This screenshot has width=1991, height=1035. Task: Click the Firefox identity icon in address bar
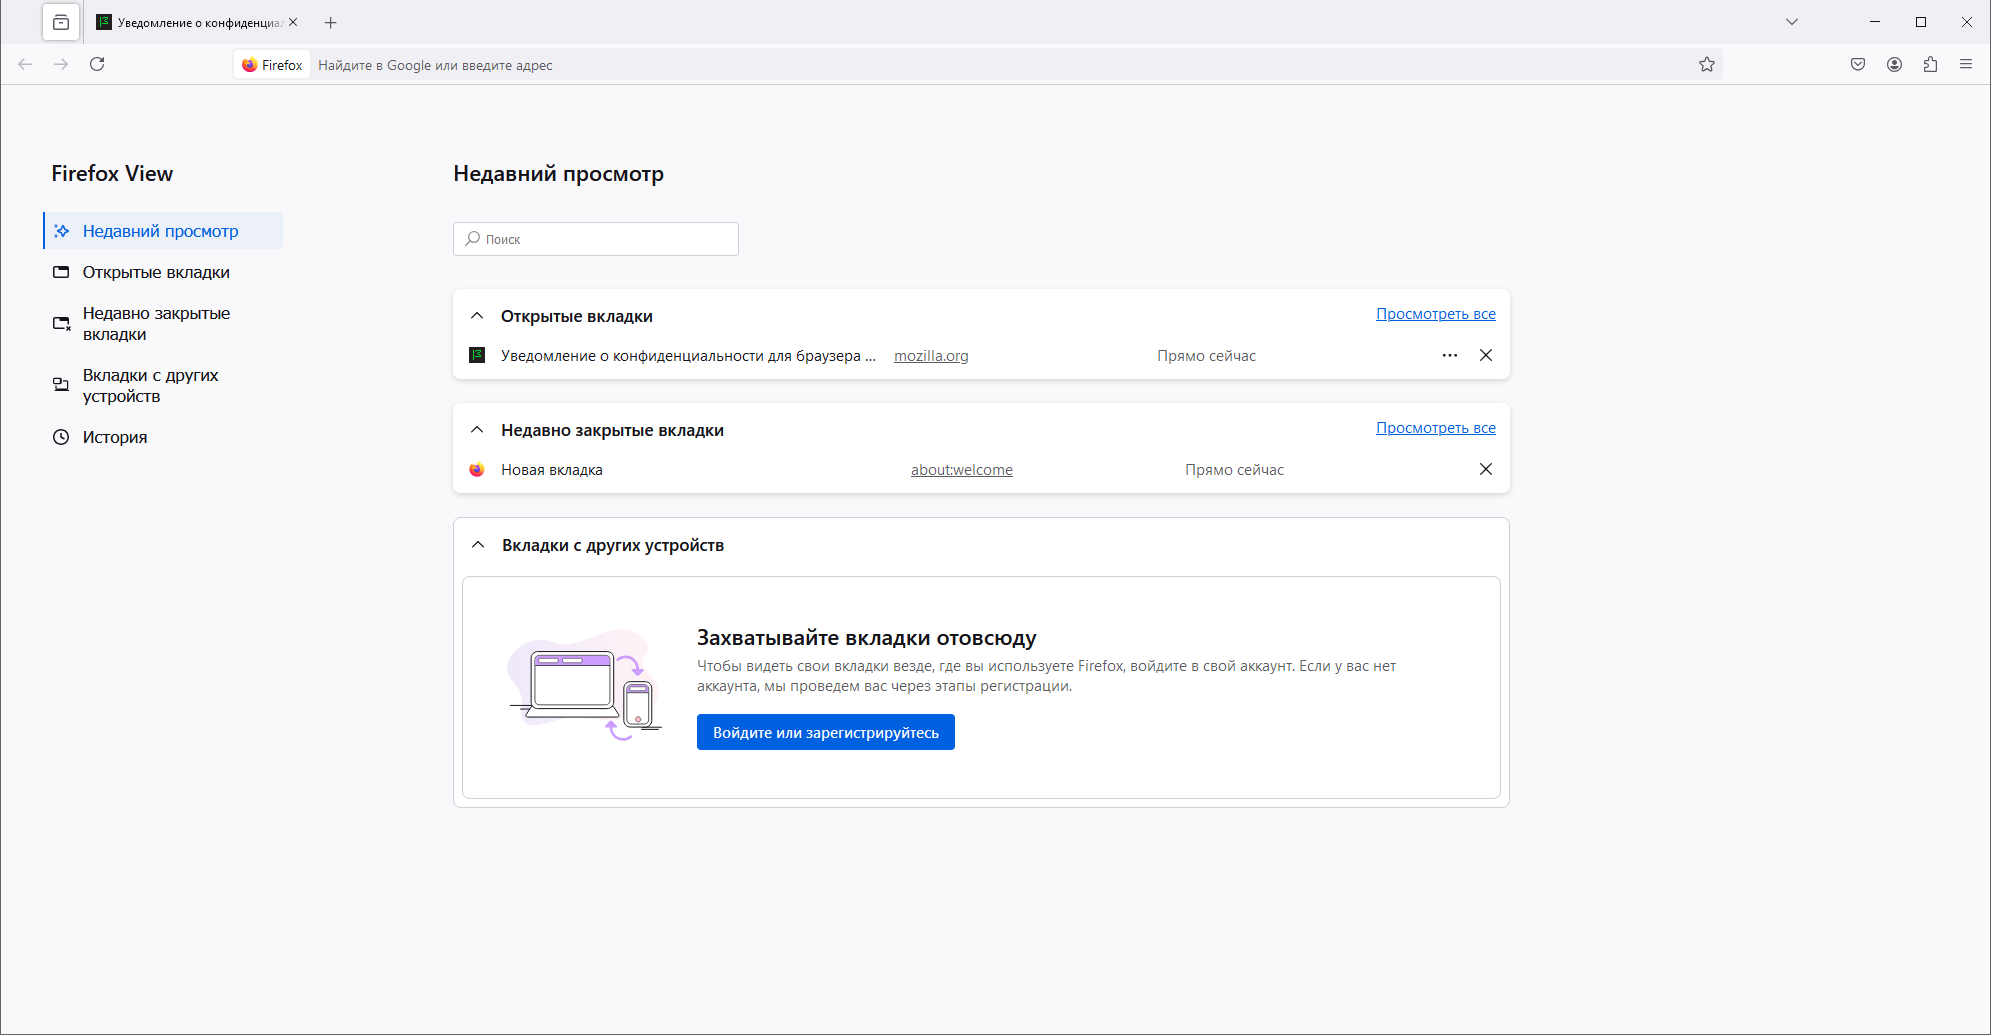(272, 65)
